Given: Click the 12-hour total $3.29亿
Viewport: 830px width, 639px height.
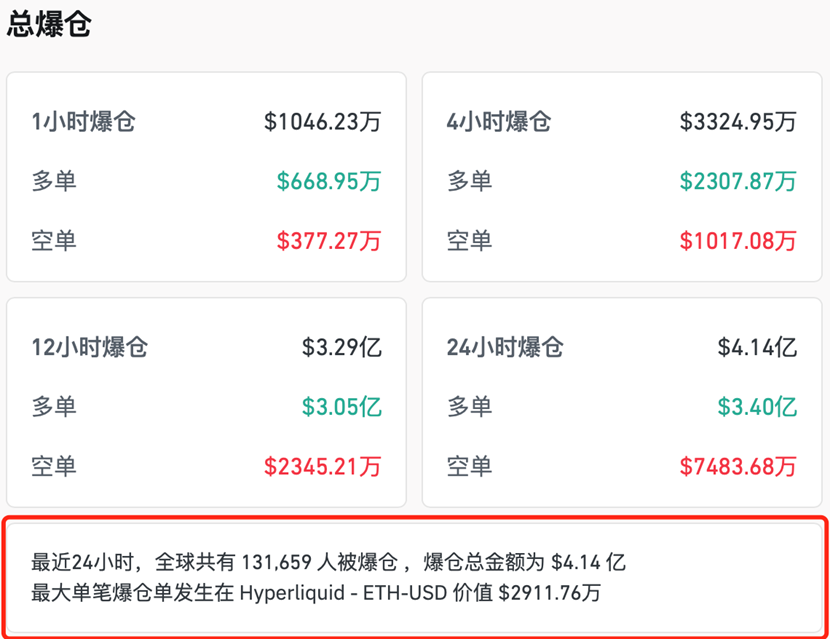Looking at the screenshot, I should click(x=342, y=348).
